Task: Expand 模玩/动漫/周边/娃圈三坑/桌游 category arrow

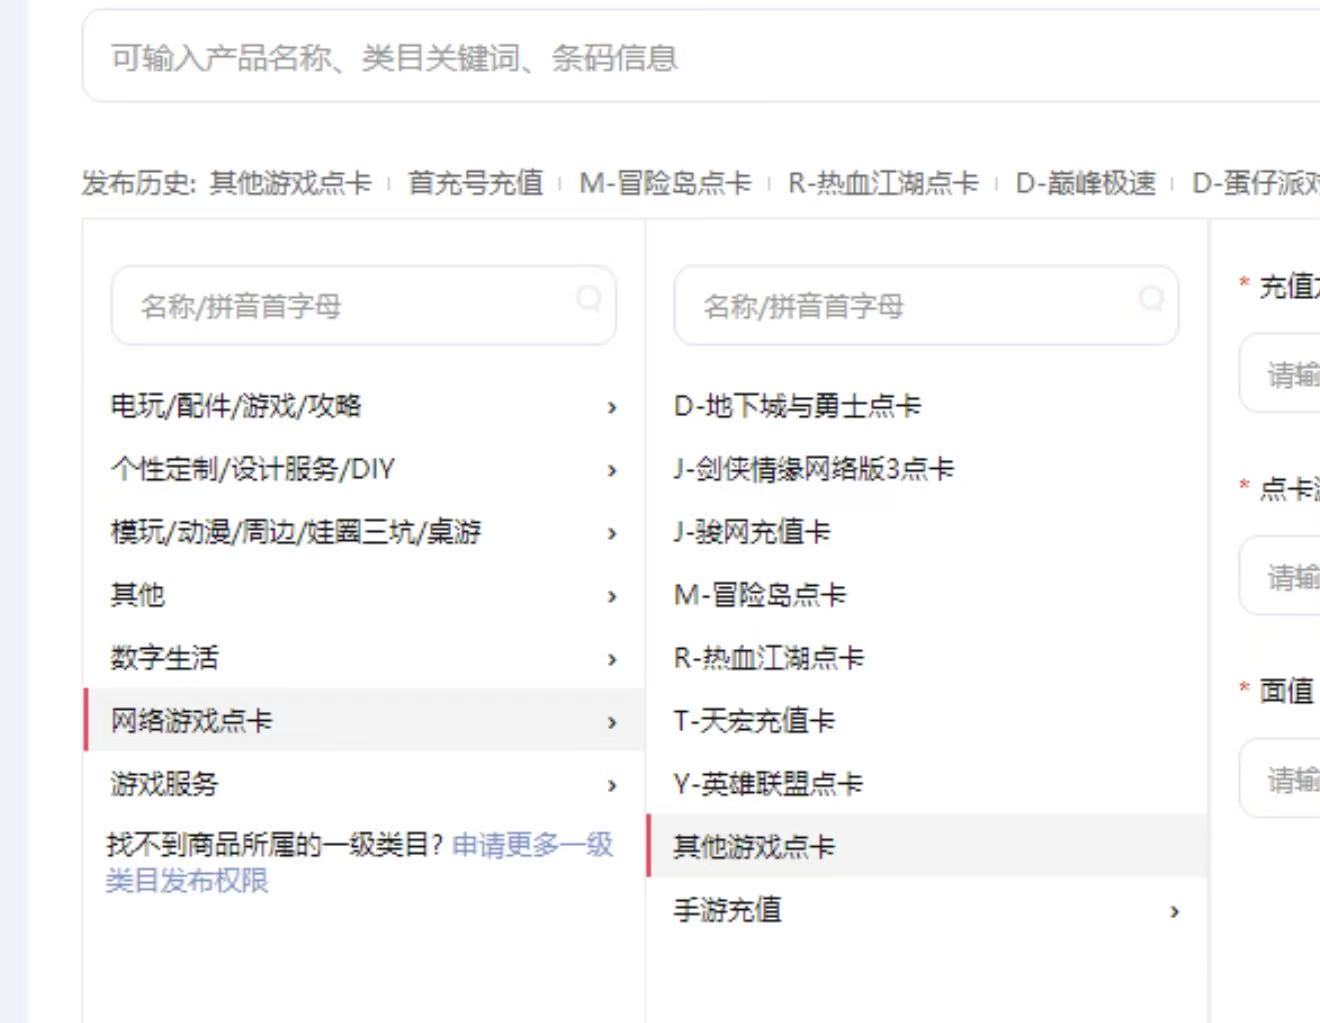Action: pos(612,533)
